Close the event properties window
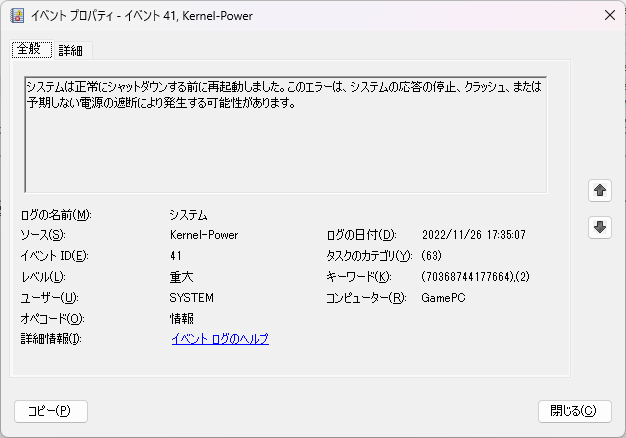 click(610, 16)
